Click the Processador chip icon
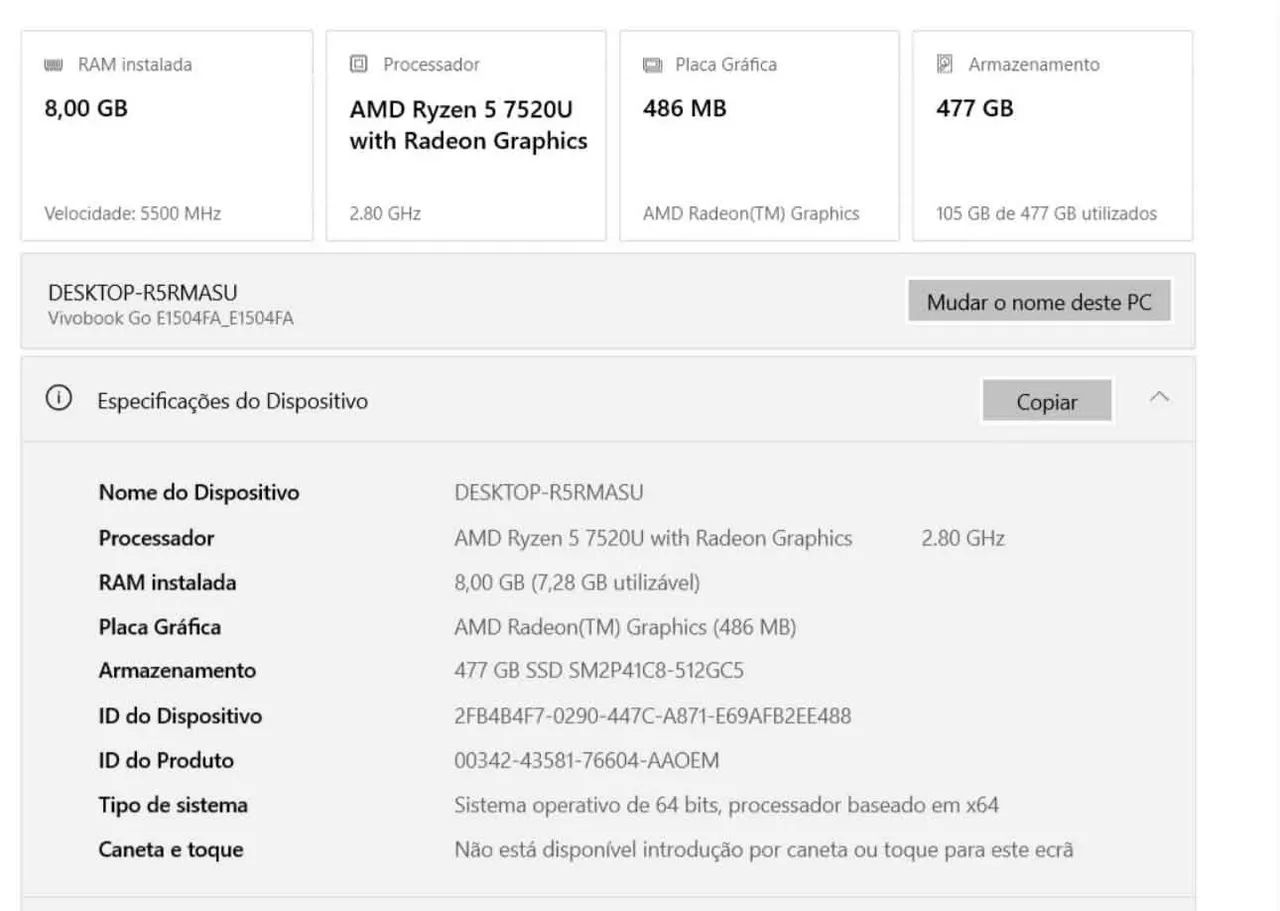 tap(358, 64)
